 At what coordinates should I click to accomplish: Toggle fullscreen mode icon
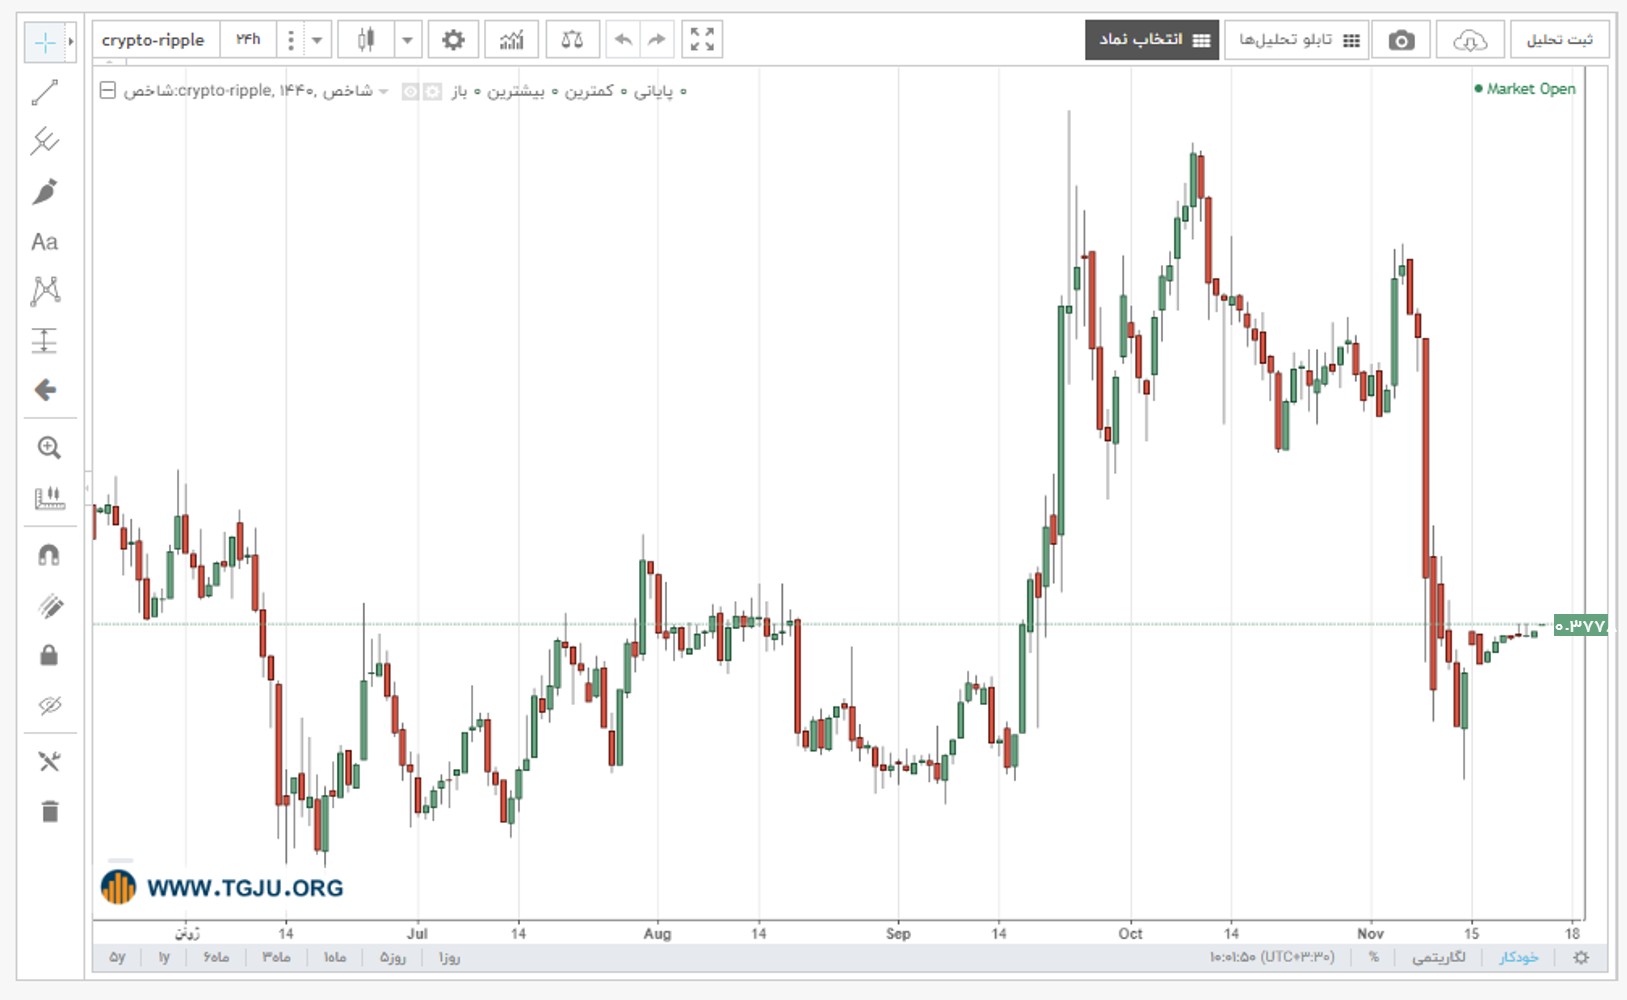702,40
